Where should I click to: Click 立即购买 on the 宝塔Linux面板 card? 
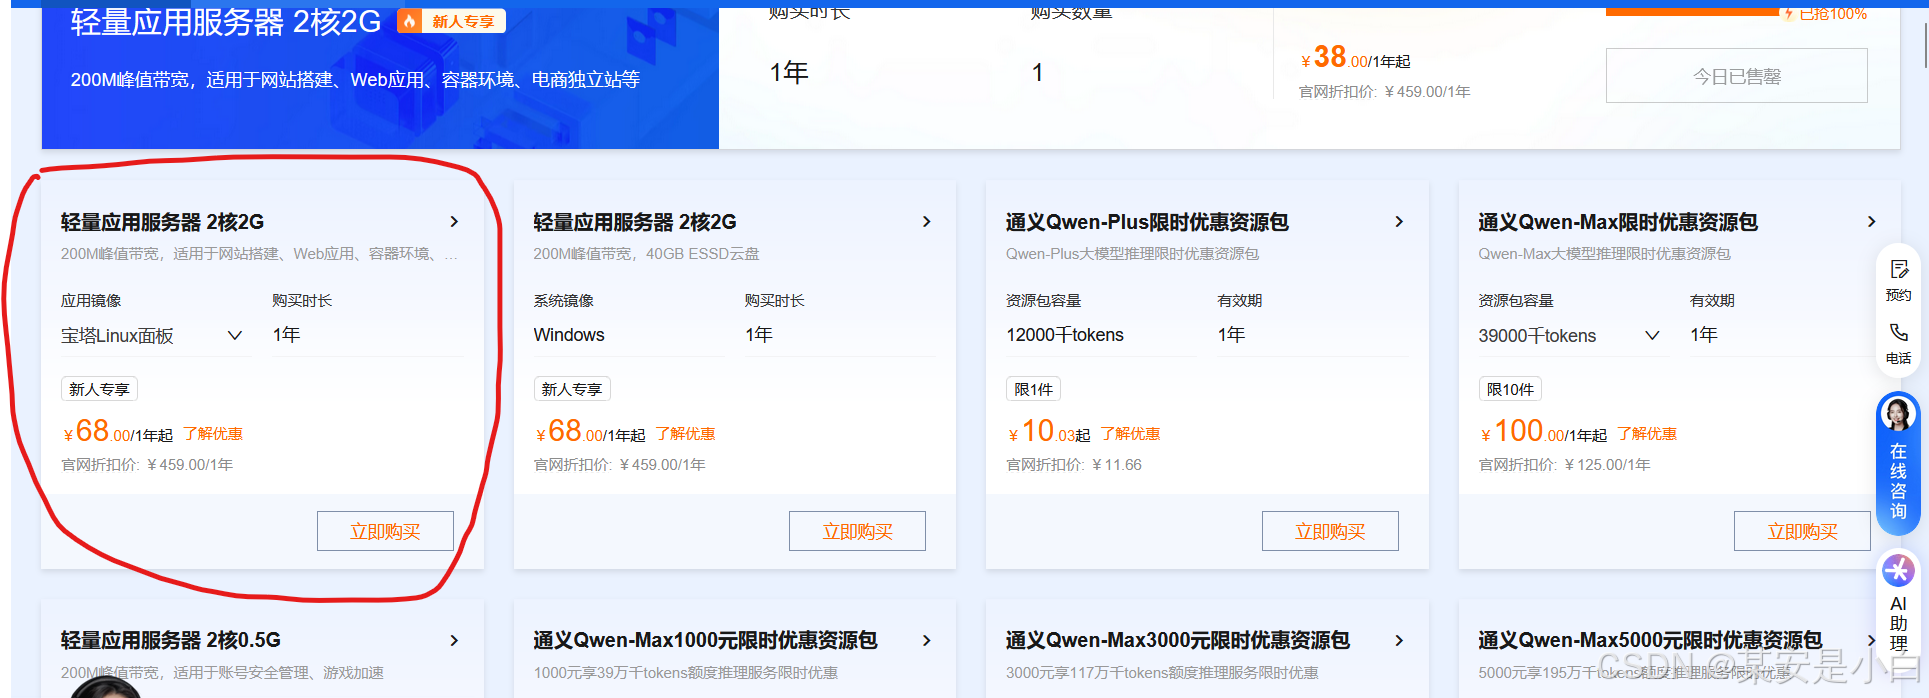pos(385,531)
